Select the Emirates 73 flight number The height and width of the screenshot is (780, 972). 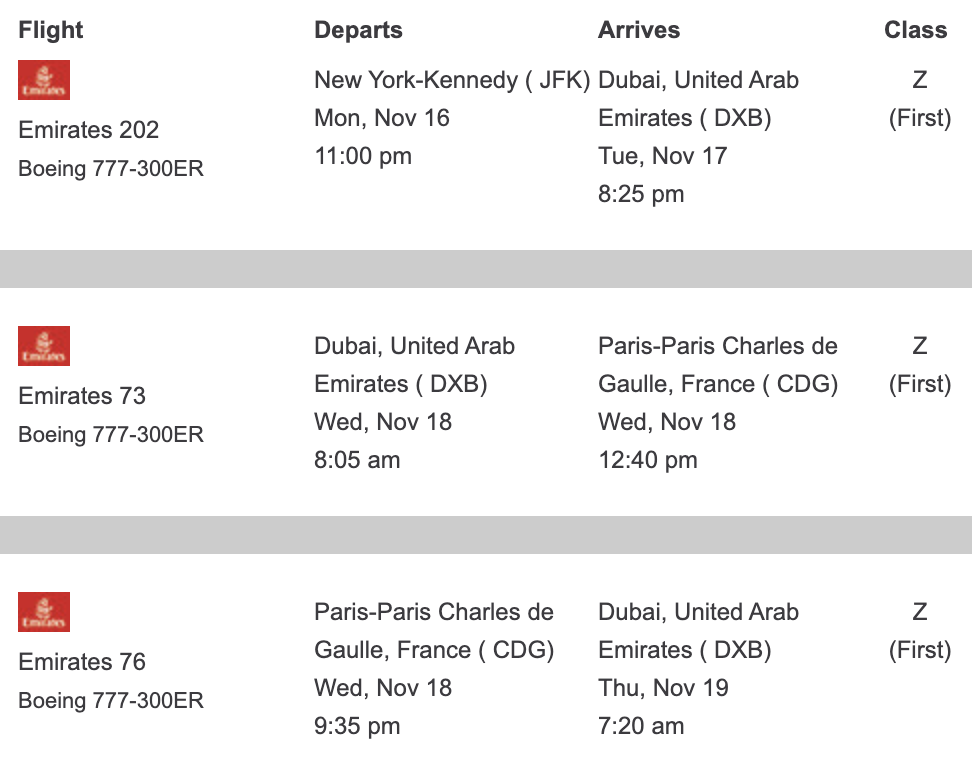click(x=82, y=396)
